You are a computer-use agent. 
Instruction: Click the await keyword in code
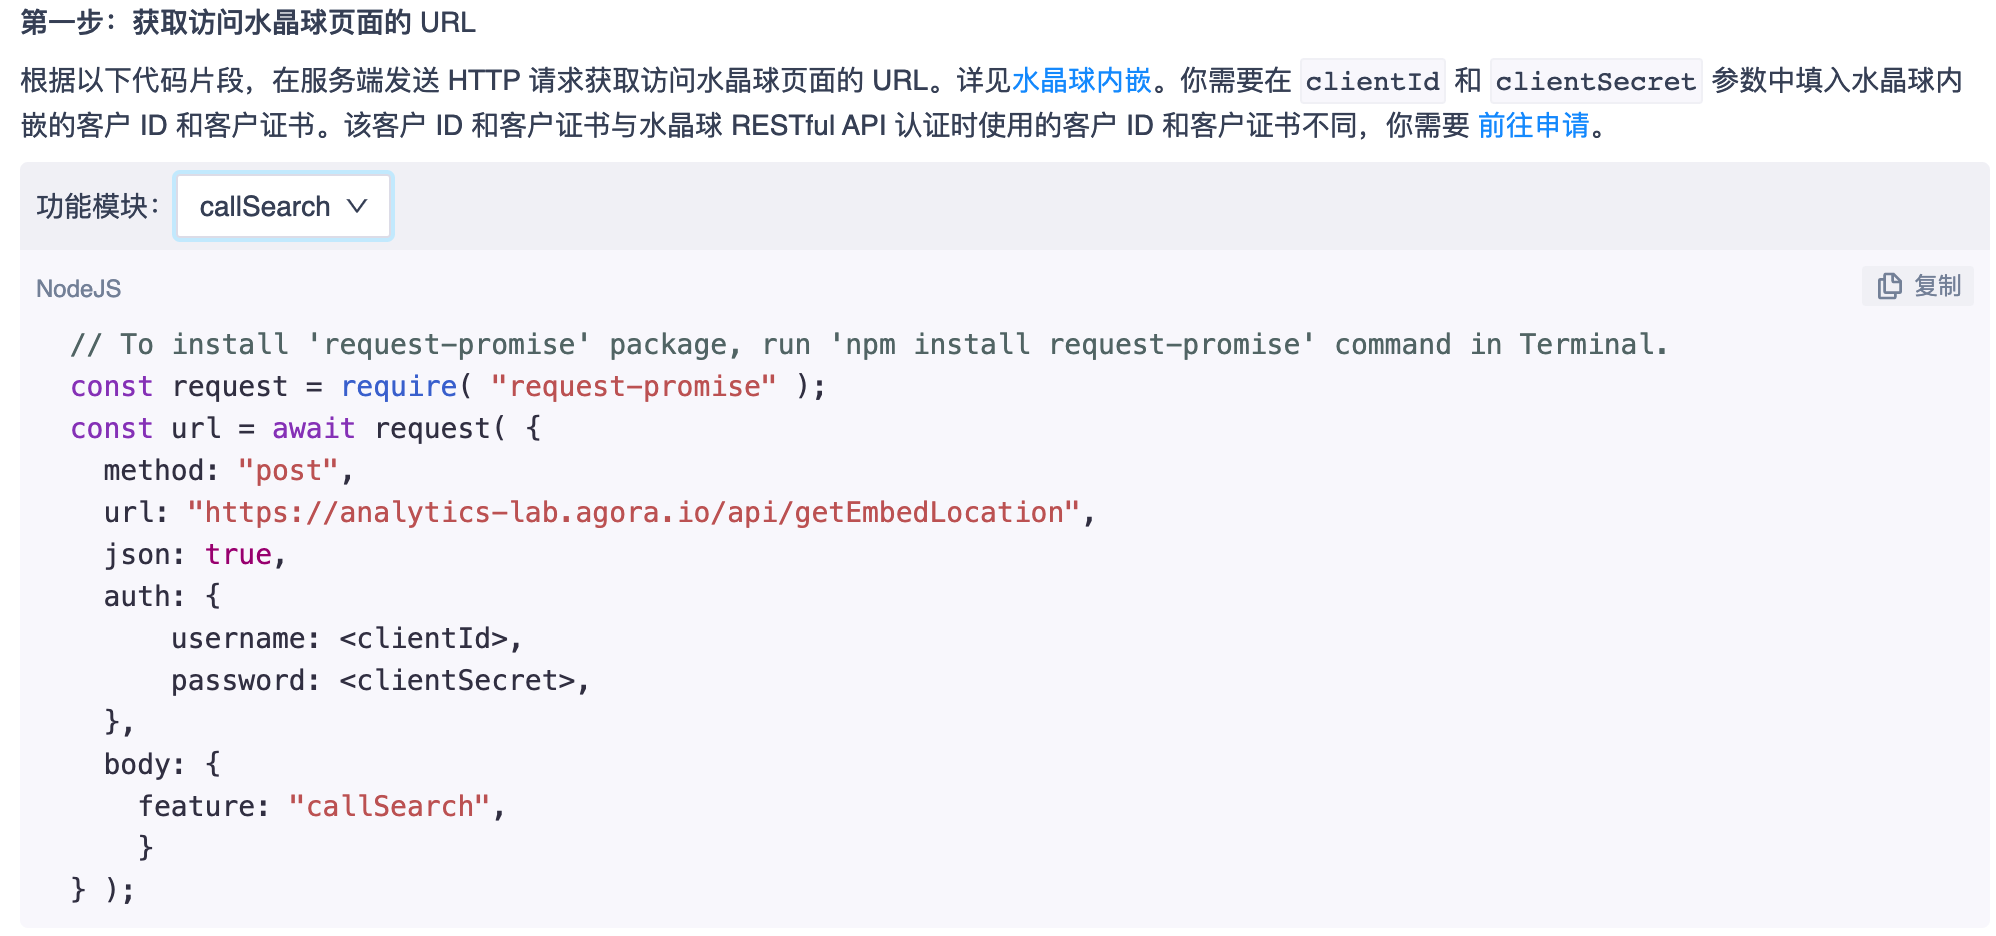(313, 428)
